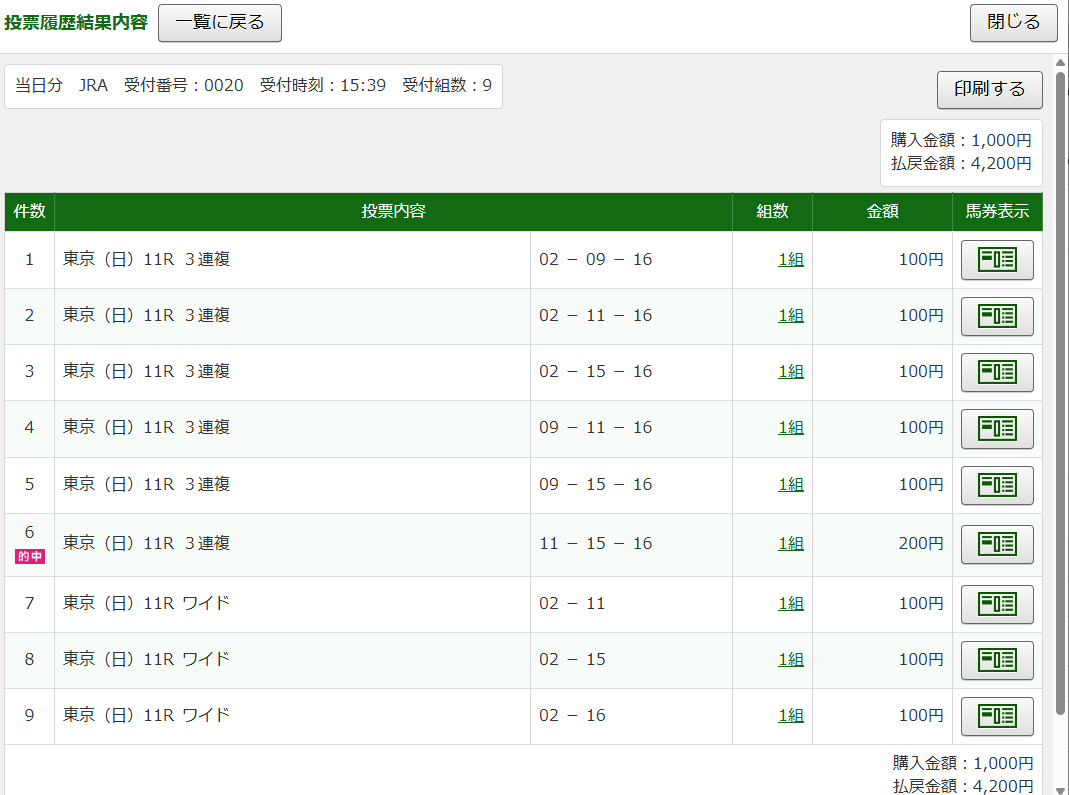The width and height of the screenshot is (1069, 795).
Task: Open 1組 link for 09-15-16 row
Action: tap(791, 485)
